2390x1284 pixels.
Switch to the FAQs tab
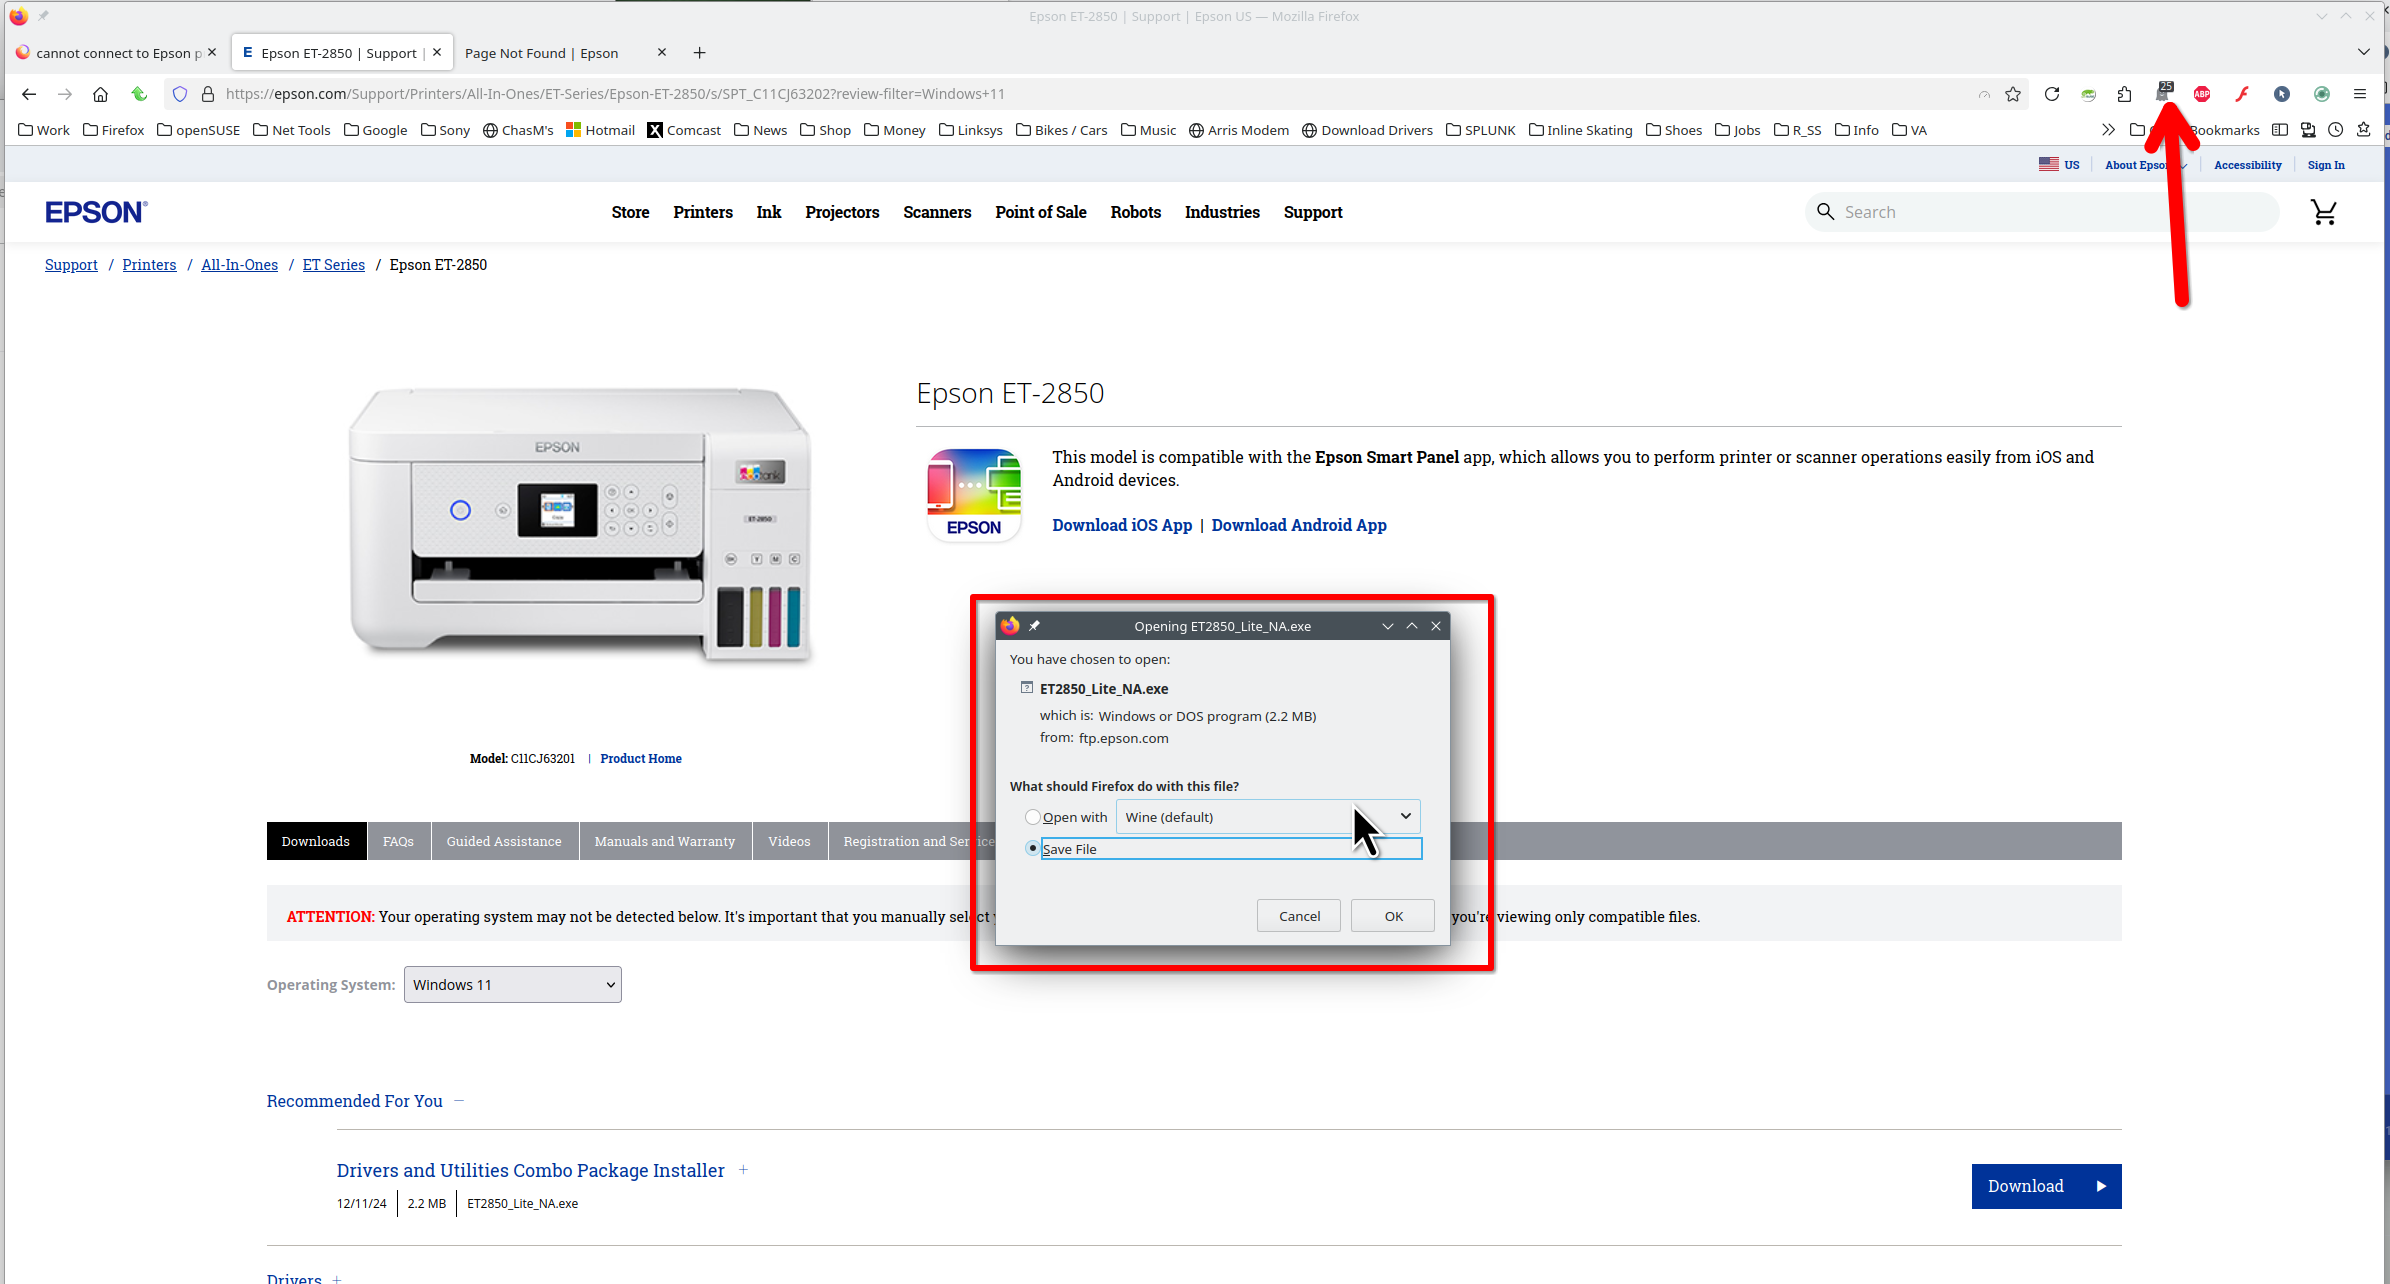398,841
